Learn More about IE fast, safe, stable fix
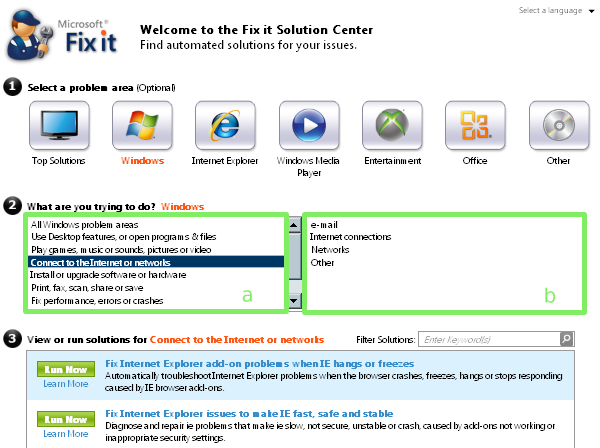 66,434
